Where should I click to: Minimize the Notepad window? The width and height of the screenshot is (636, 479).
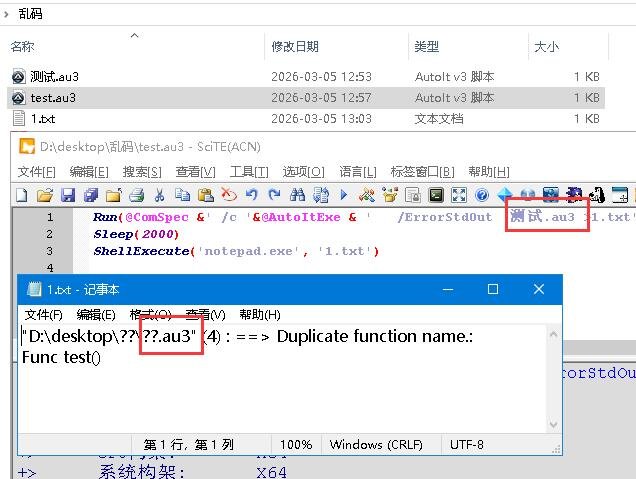pyautogui.click(x=448, y=289)
